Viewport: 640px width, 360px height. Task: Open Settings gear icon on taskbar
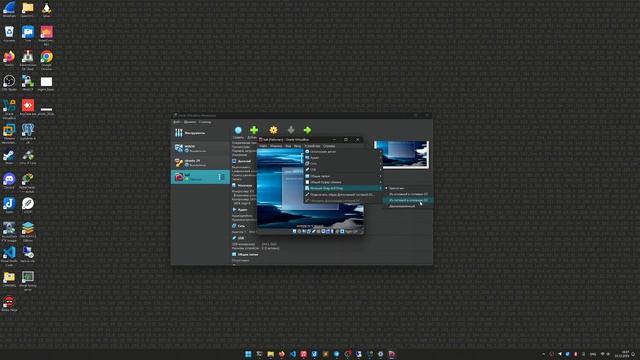pos(380,354)
